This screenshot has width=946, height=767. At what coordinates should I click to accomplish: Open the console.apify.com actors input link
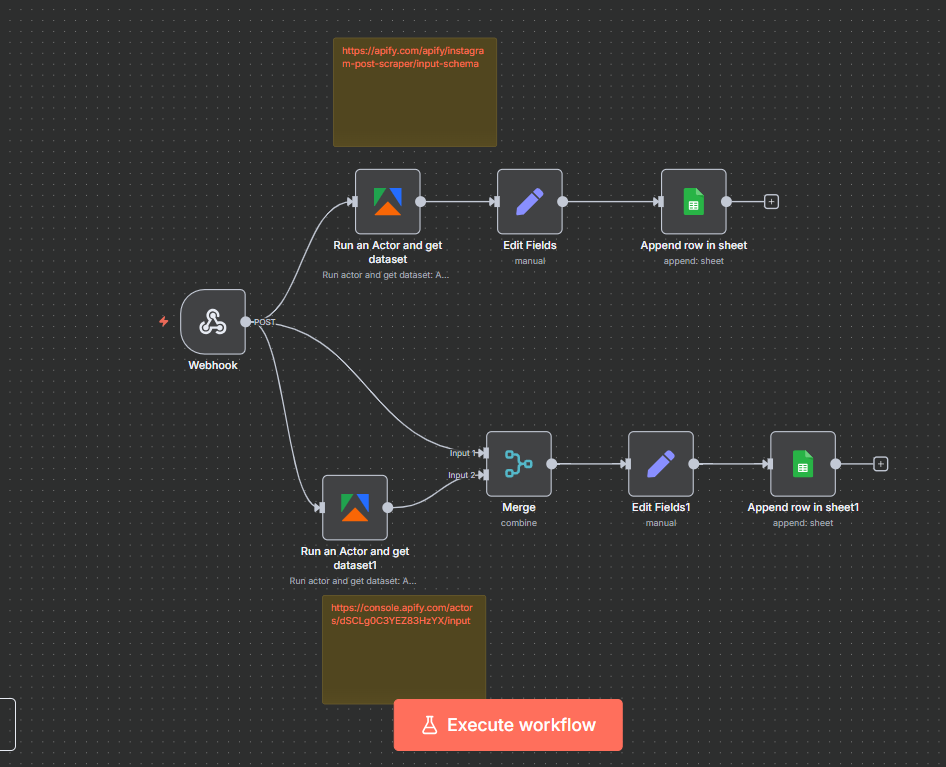click(400, 614)
